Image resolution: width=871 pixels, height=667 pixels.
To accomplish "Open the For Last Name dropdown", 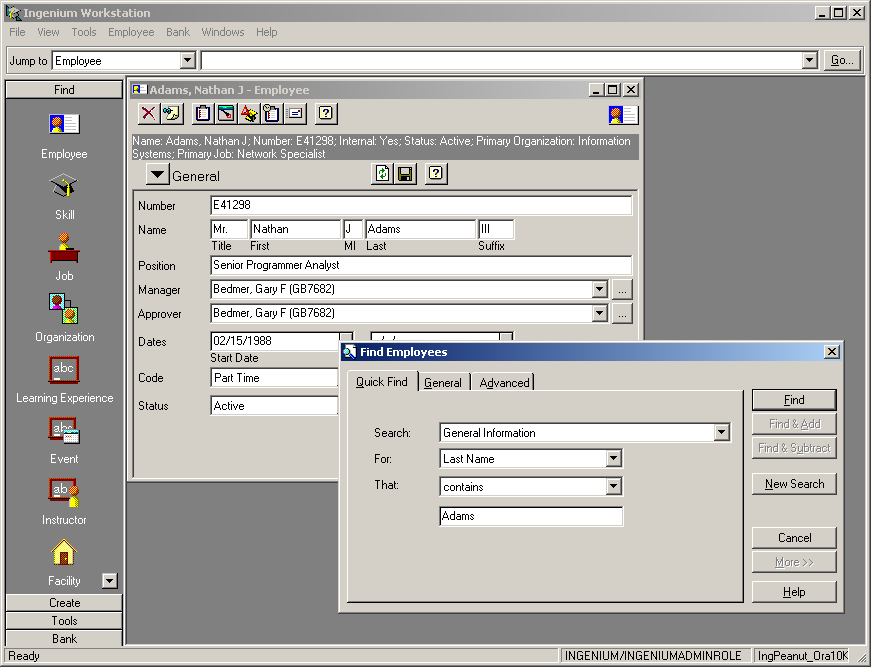I will 614,459.
